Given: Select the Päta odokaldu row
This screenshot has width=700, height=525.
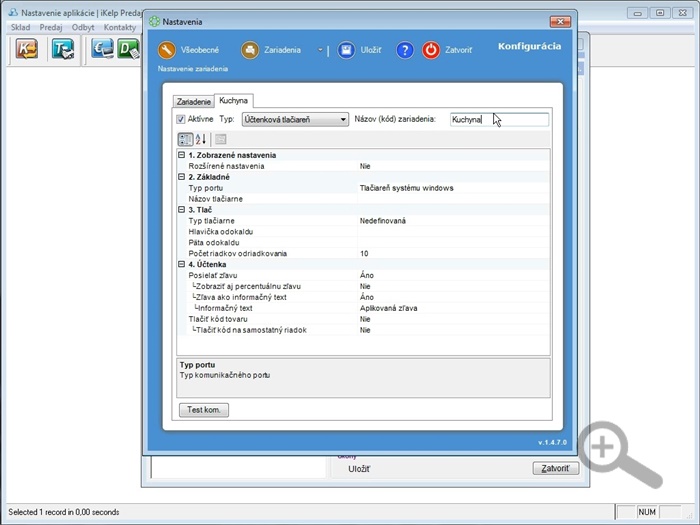Looking at the screenshot, I should tap(363, 242).
